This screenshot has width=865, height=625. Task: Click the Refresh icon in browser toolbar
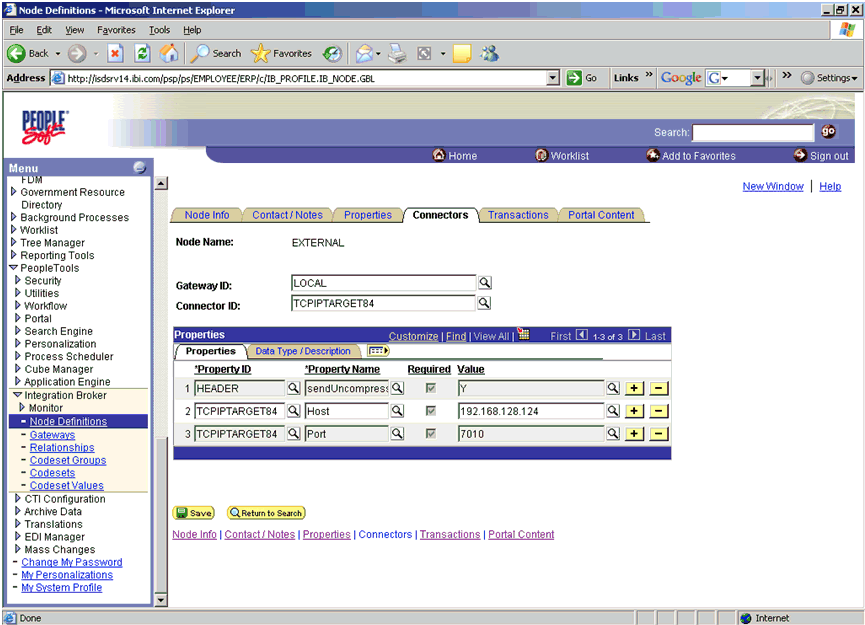point(142,53)
